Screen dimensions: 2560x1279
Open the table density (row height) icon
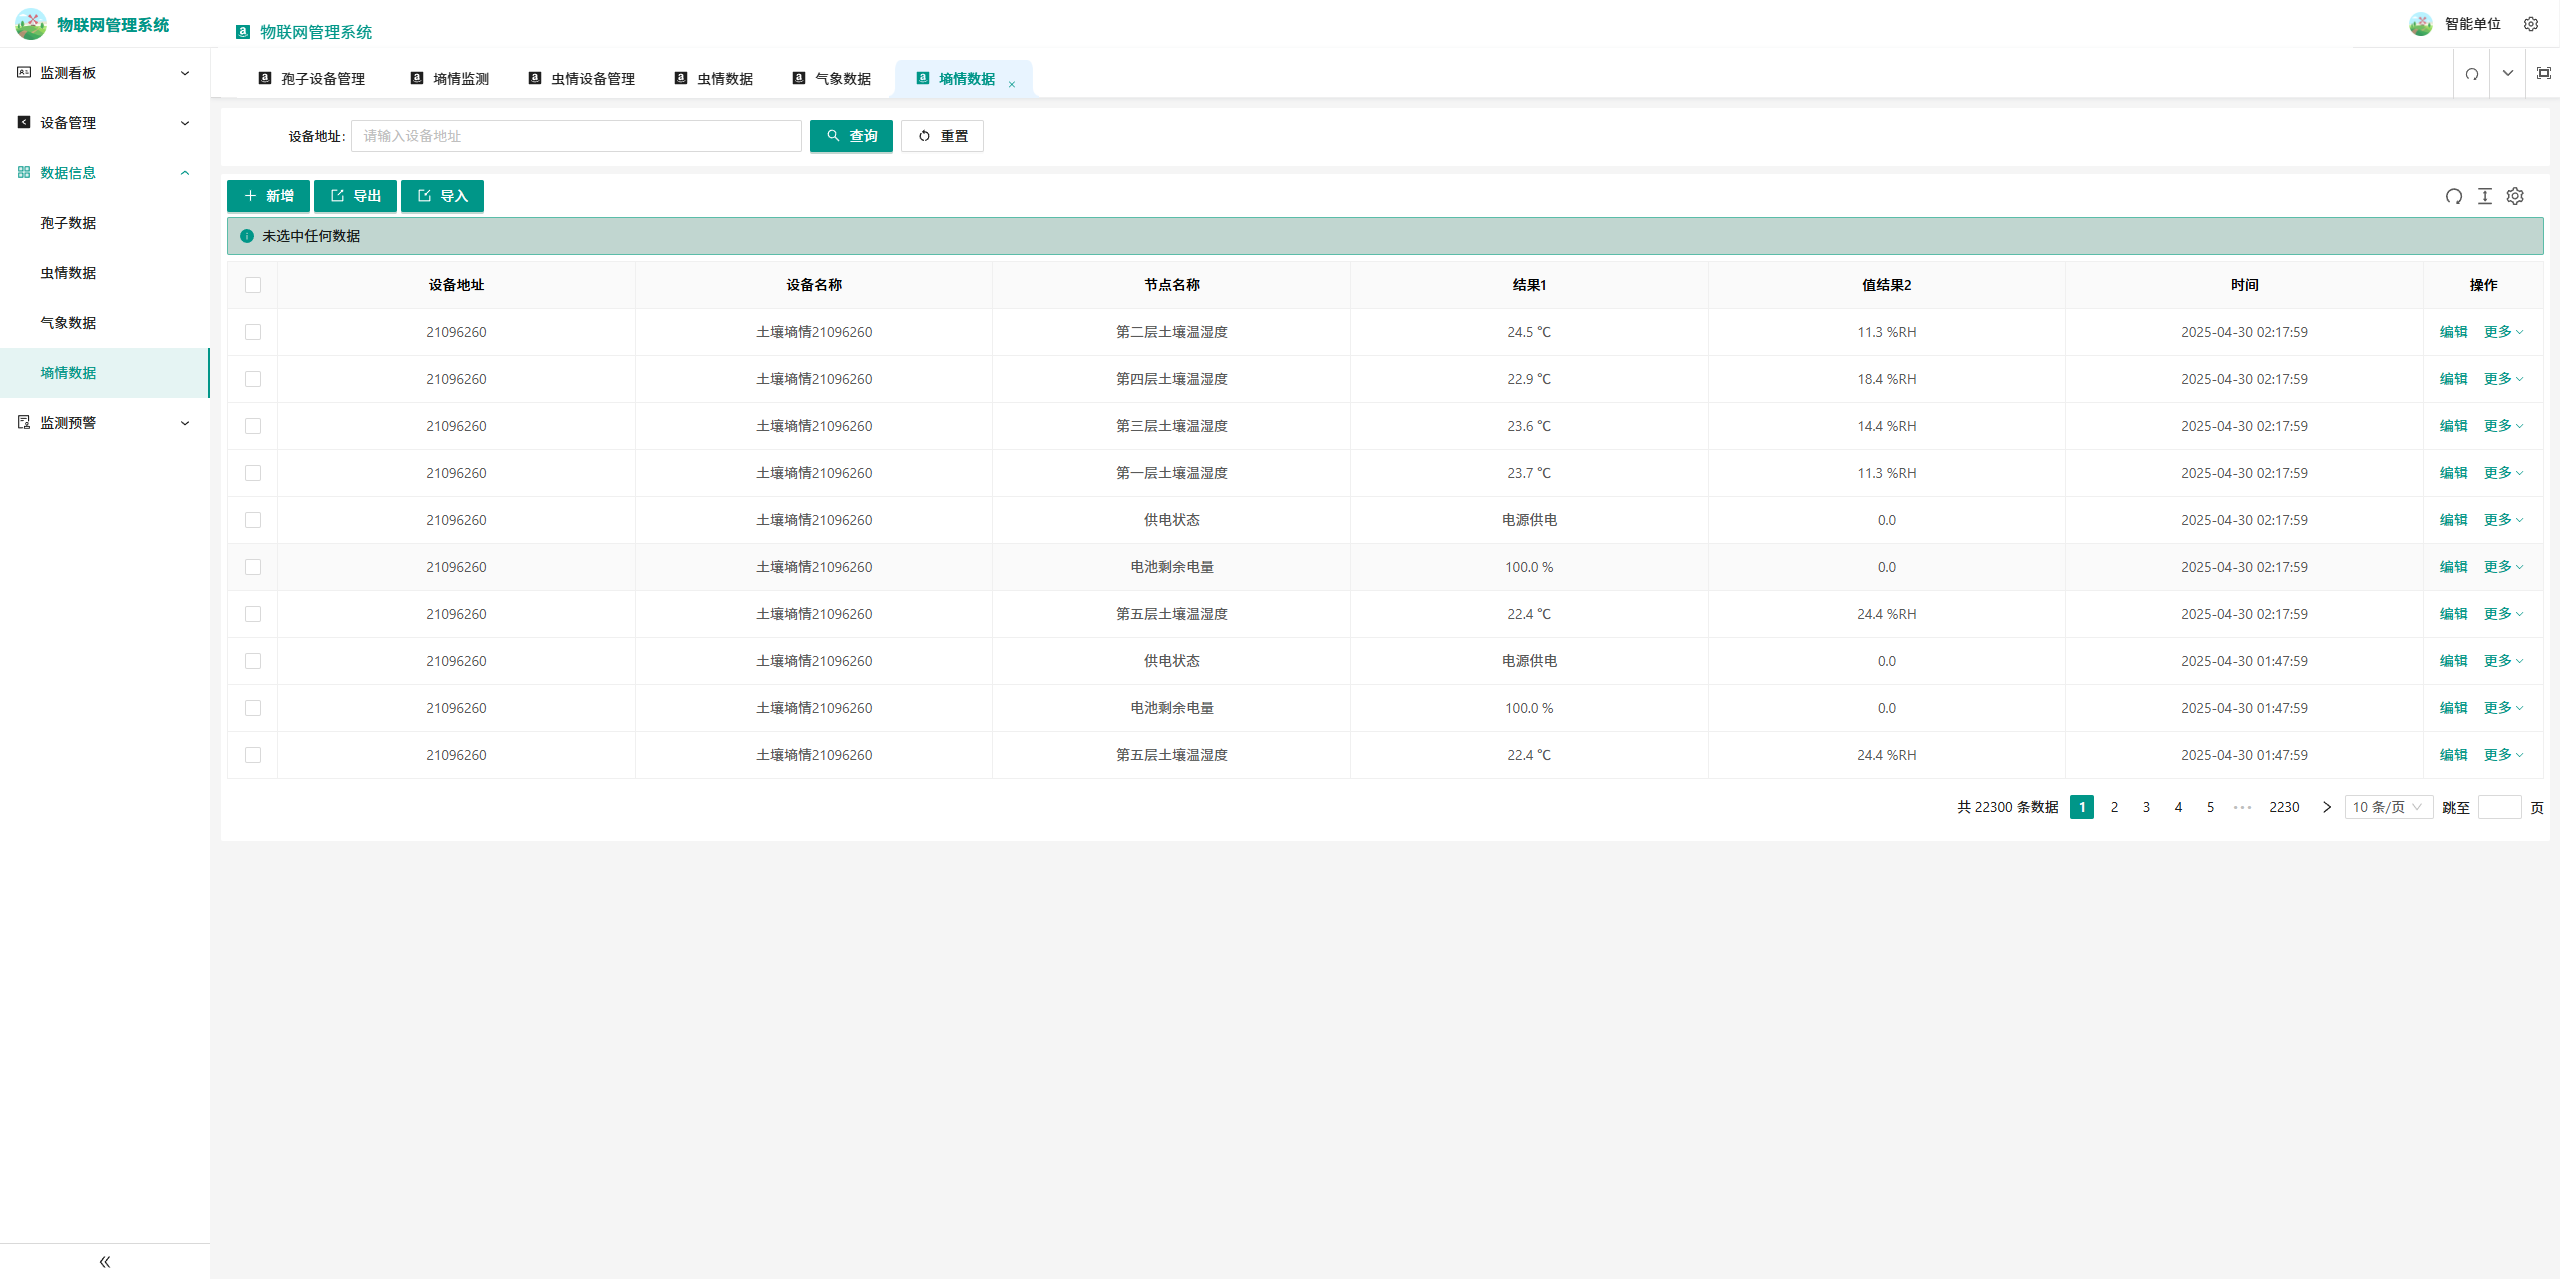tap(2484, 196)
